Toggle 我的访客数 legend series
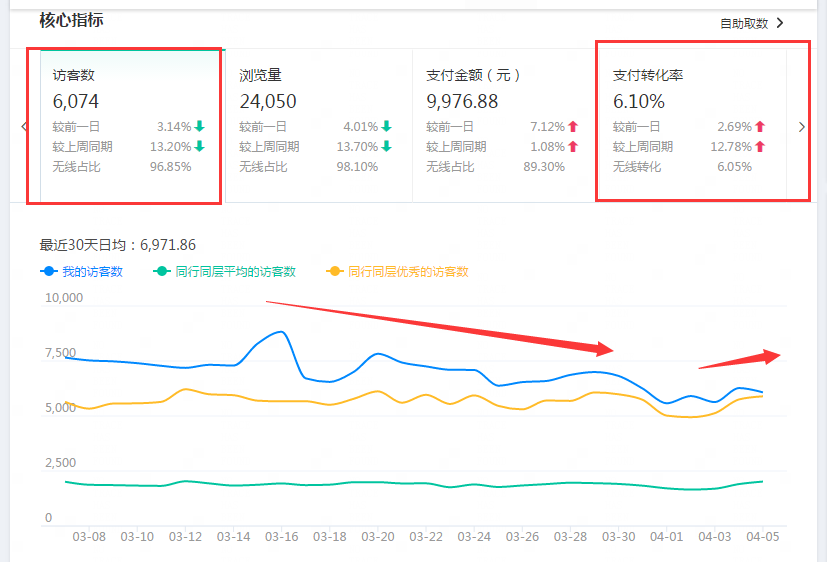This screenshot has height=562, width=827. point(82,272)
